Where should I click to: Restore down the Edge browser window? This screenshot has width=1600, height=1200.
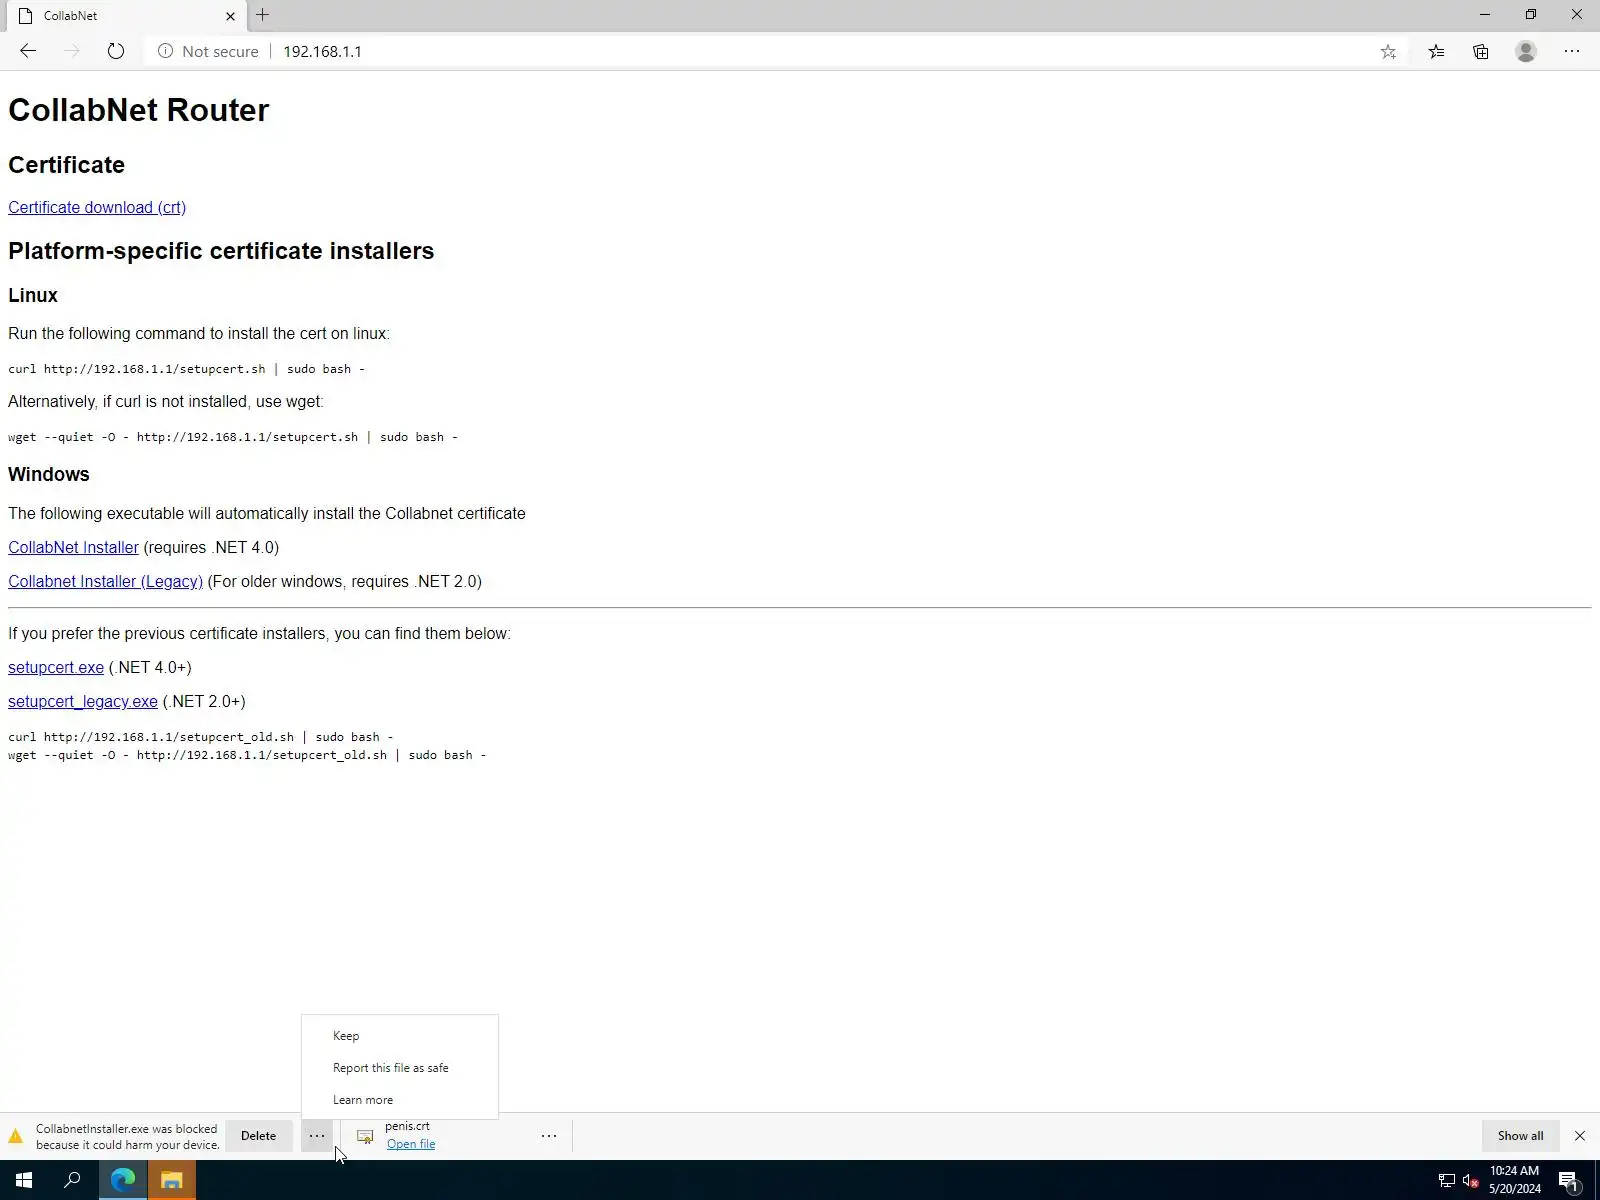[x=1531, y=15]
